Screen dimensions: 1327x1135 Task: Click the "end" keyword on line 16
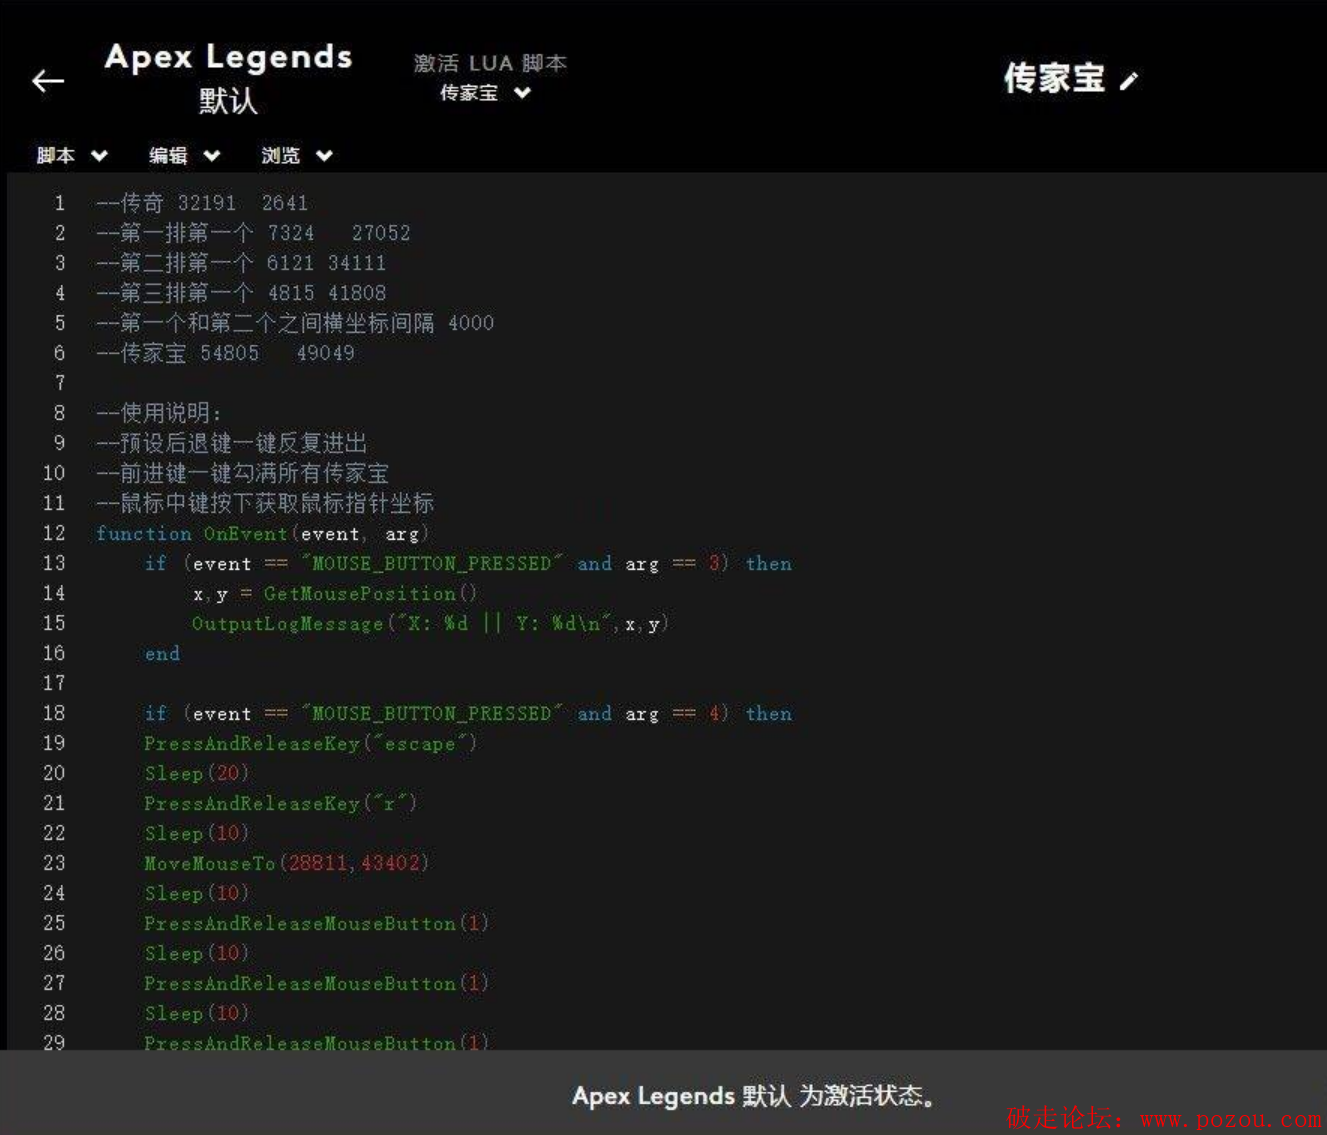[162, 654]
